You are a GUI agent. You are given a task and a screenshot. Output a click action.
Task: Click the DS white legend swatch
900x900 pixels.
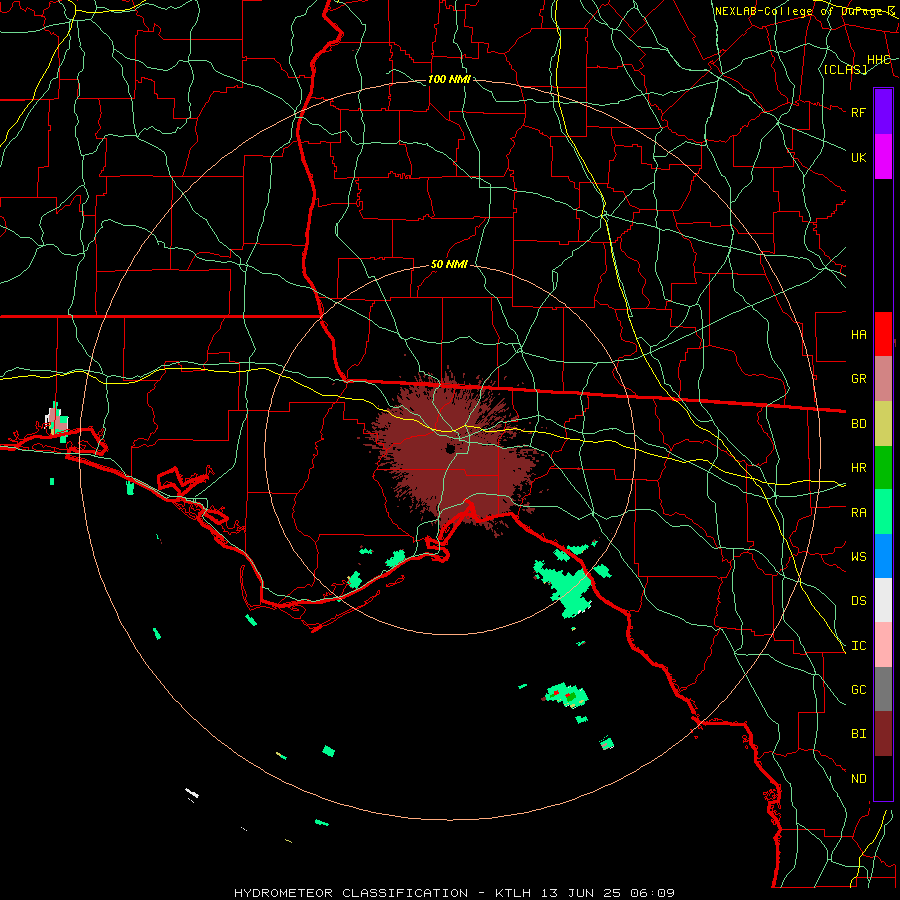[883, 600]
